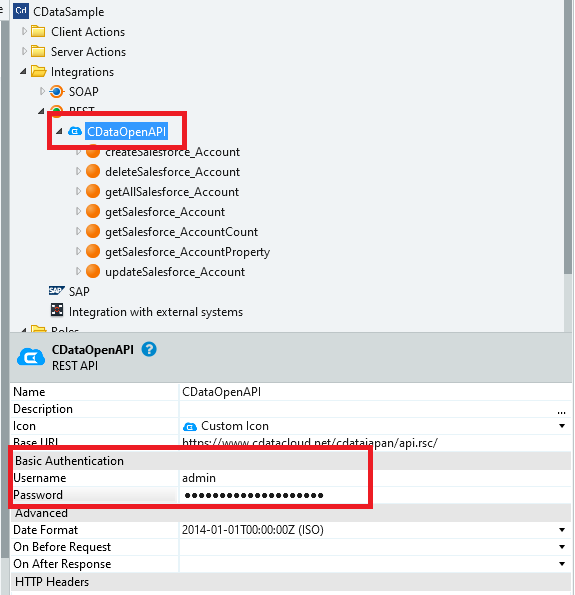This screenshot has width=575, height=595.
Task: Select updateSalesforce_Account method label
Action: [175, 272]
